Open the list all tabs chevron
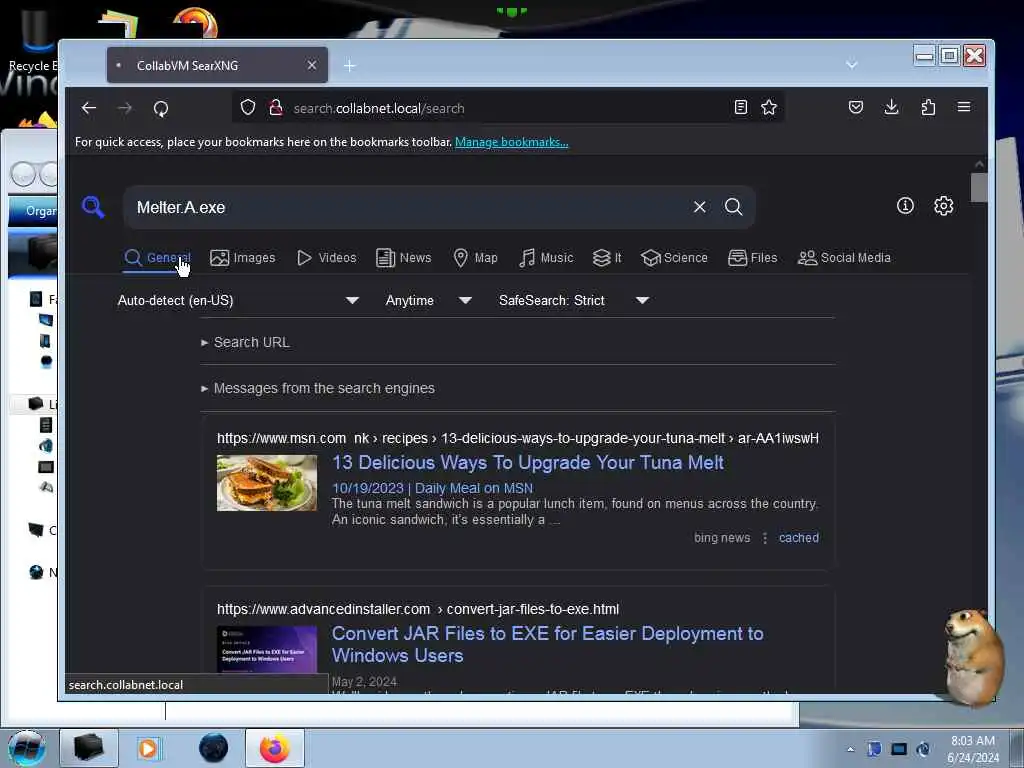Viewport: 1024px width, 768px height. click(852, 65)
